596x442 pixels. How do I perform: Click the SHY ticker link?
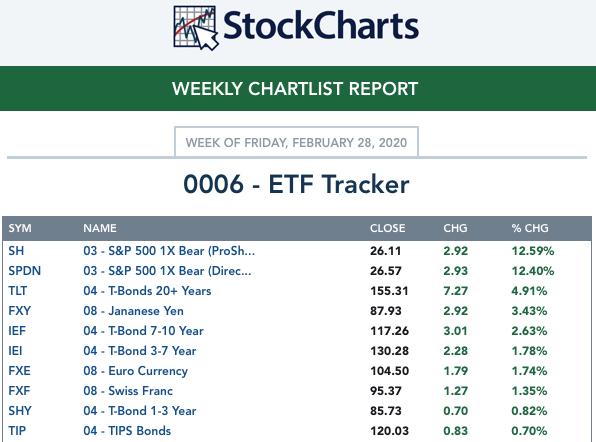[x=20, y=411]
